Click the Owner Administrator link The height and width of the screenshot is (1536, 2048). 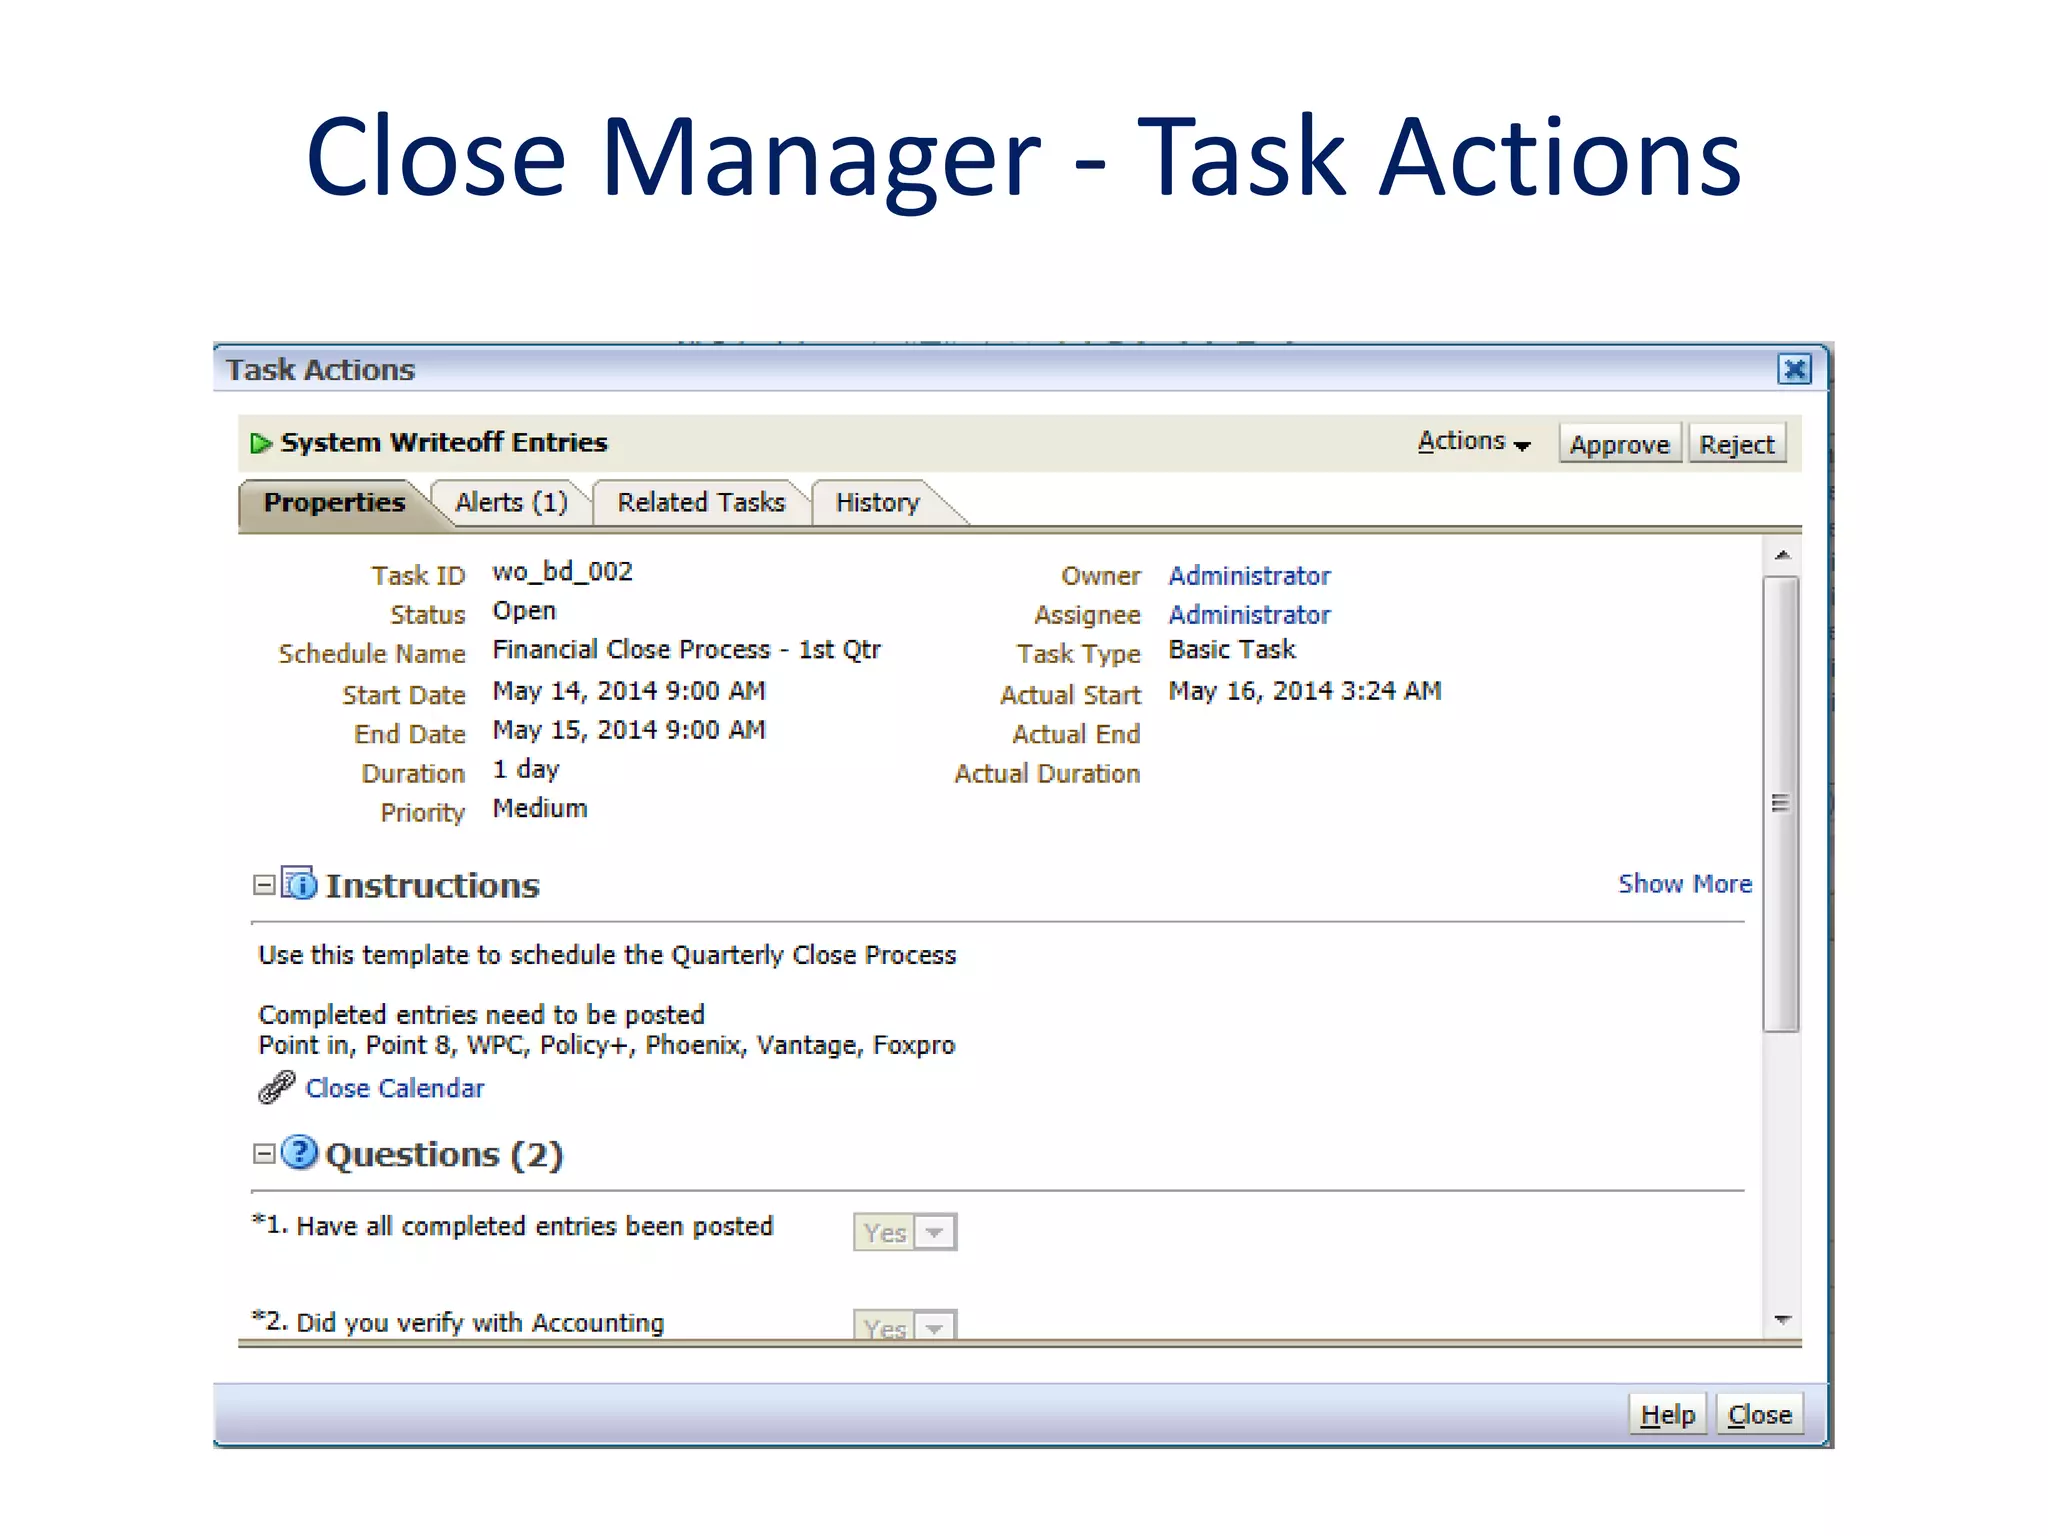tap(1249, 576)
